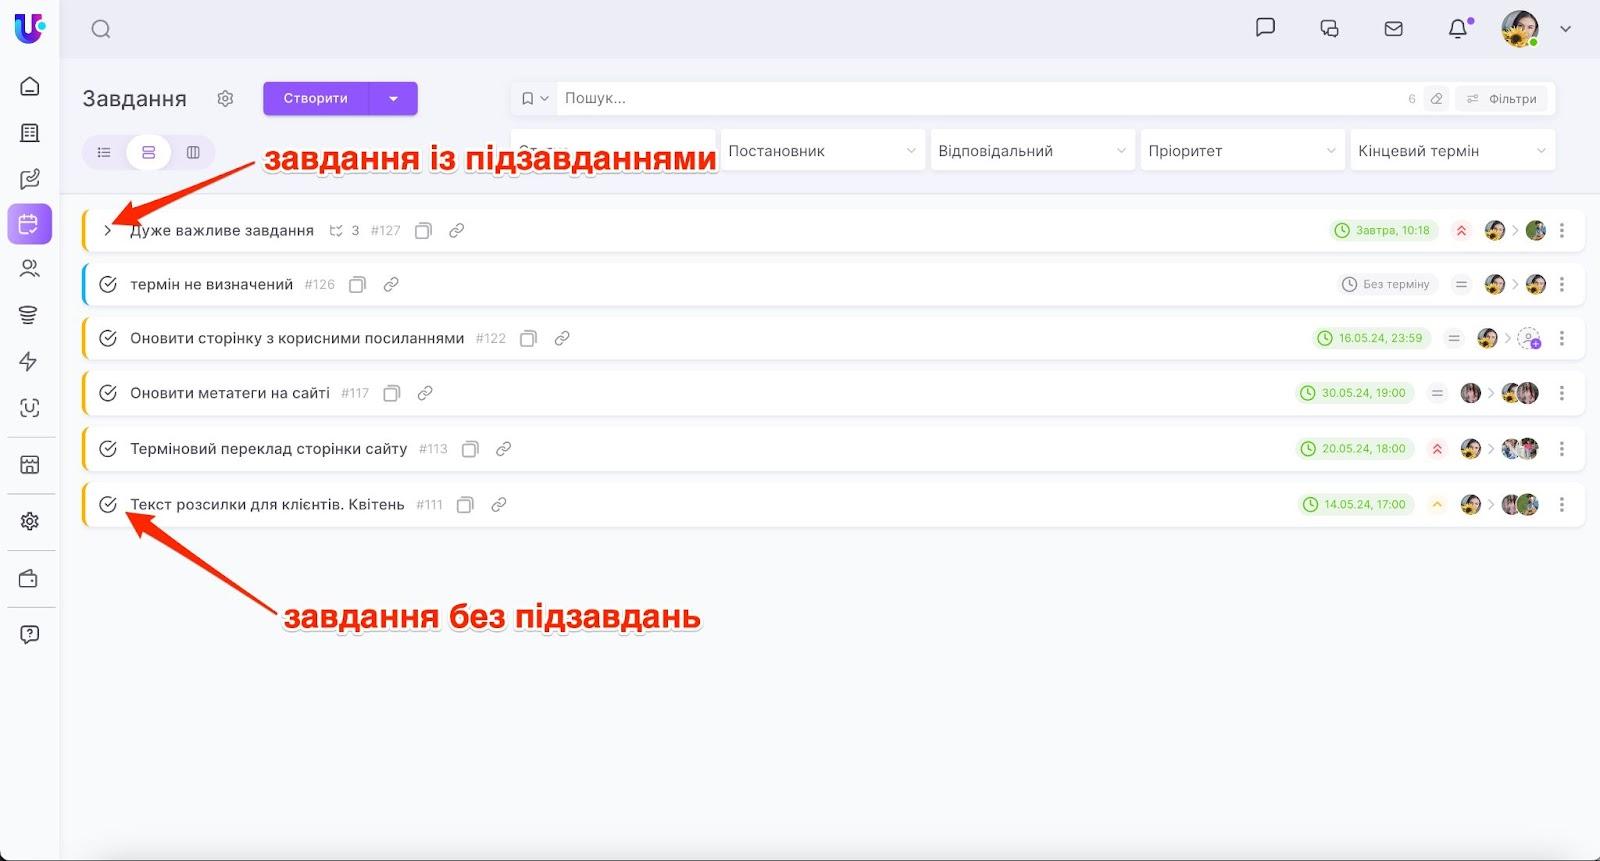This screenshot has height=861, width=1600.
Task: Switch to card rows view
Action: [x=148, y=152]
